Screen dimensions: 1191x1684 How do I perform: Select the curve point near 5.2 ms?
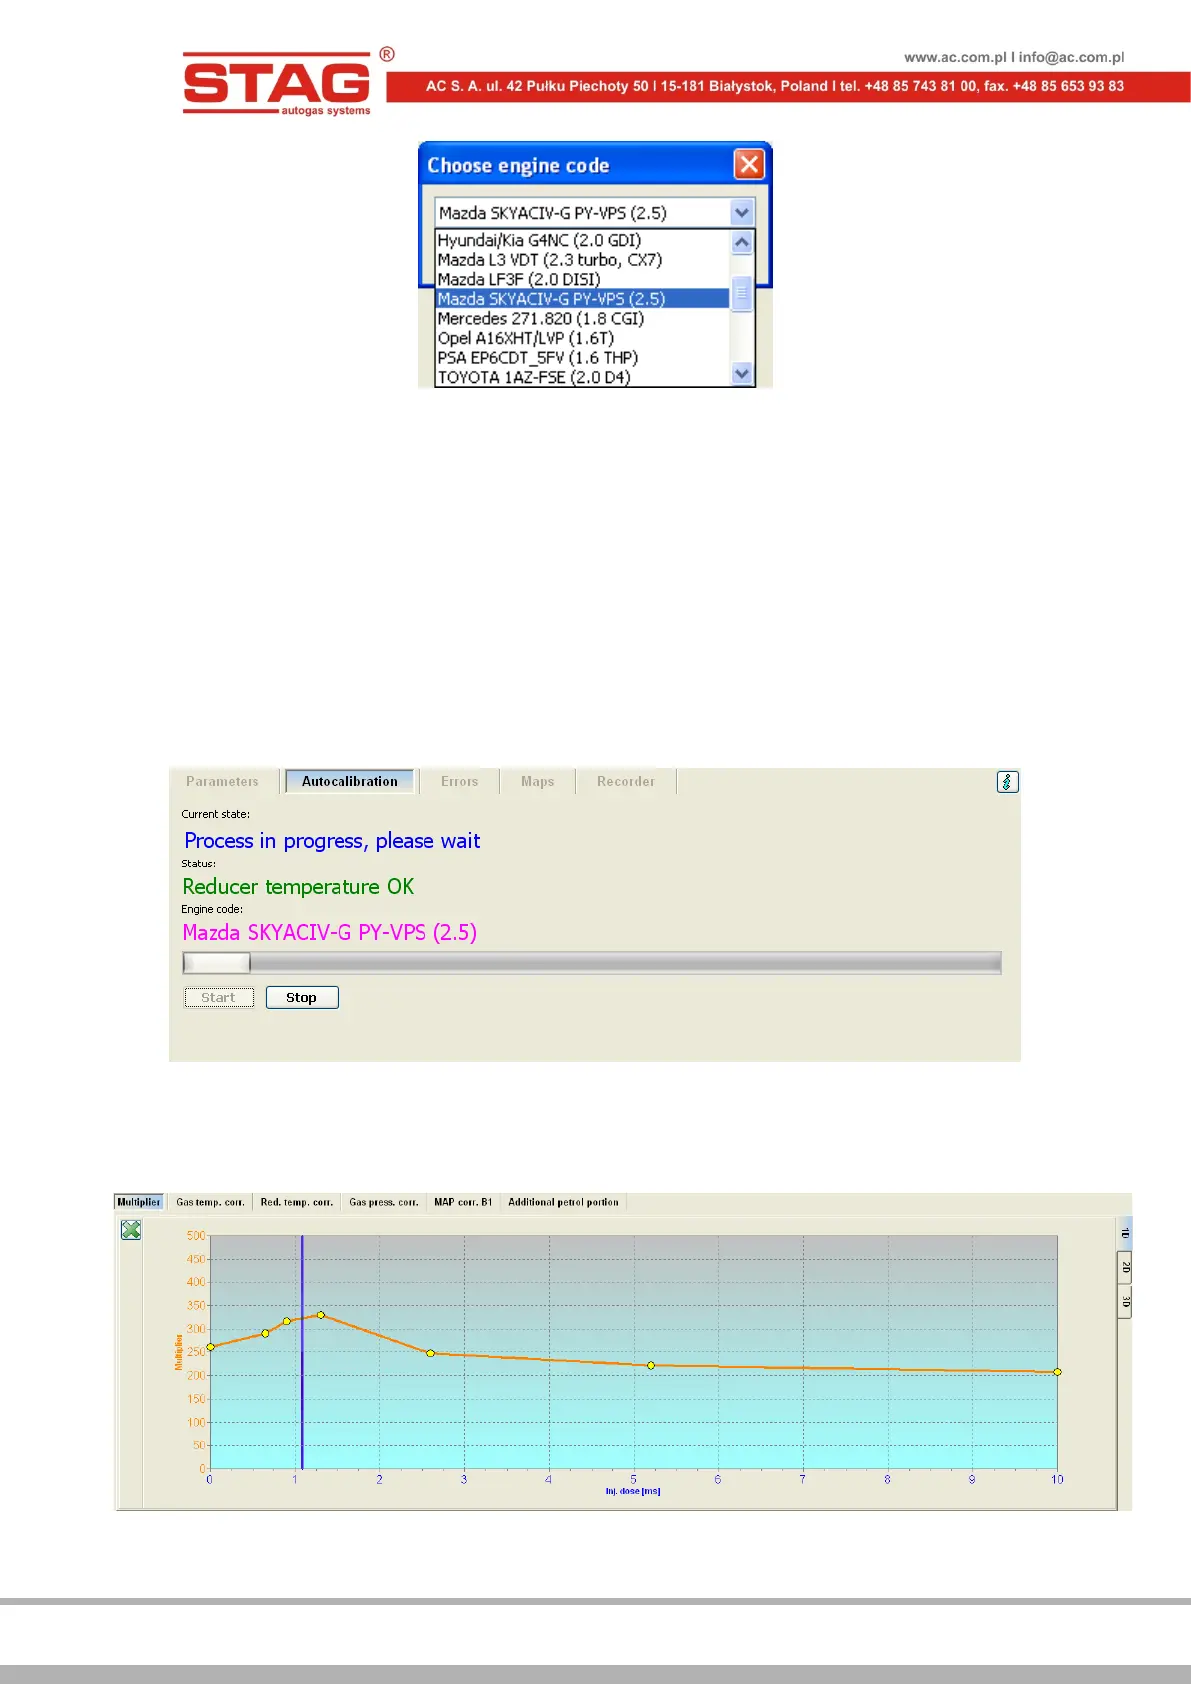tap(651, 1365)
